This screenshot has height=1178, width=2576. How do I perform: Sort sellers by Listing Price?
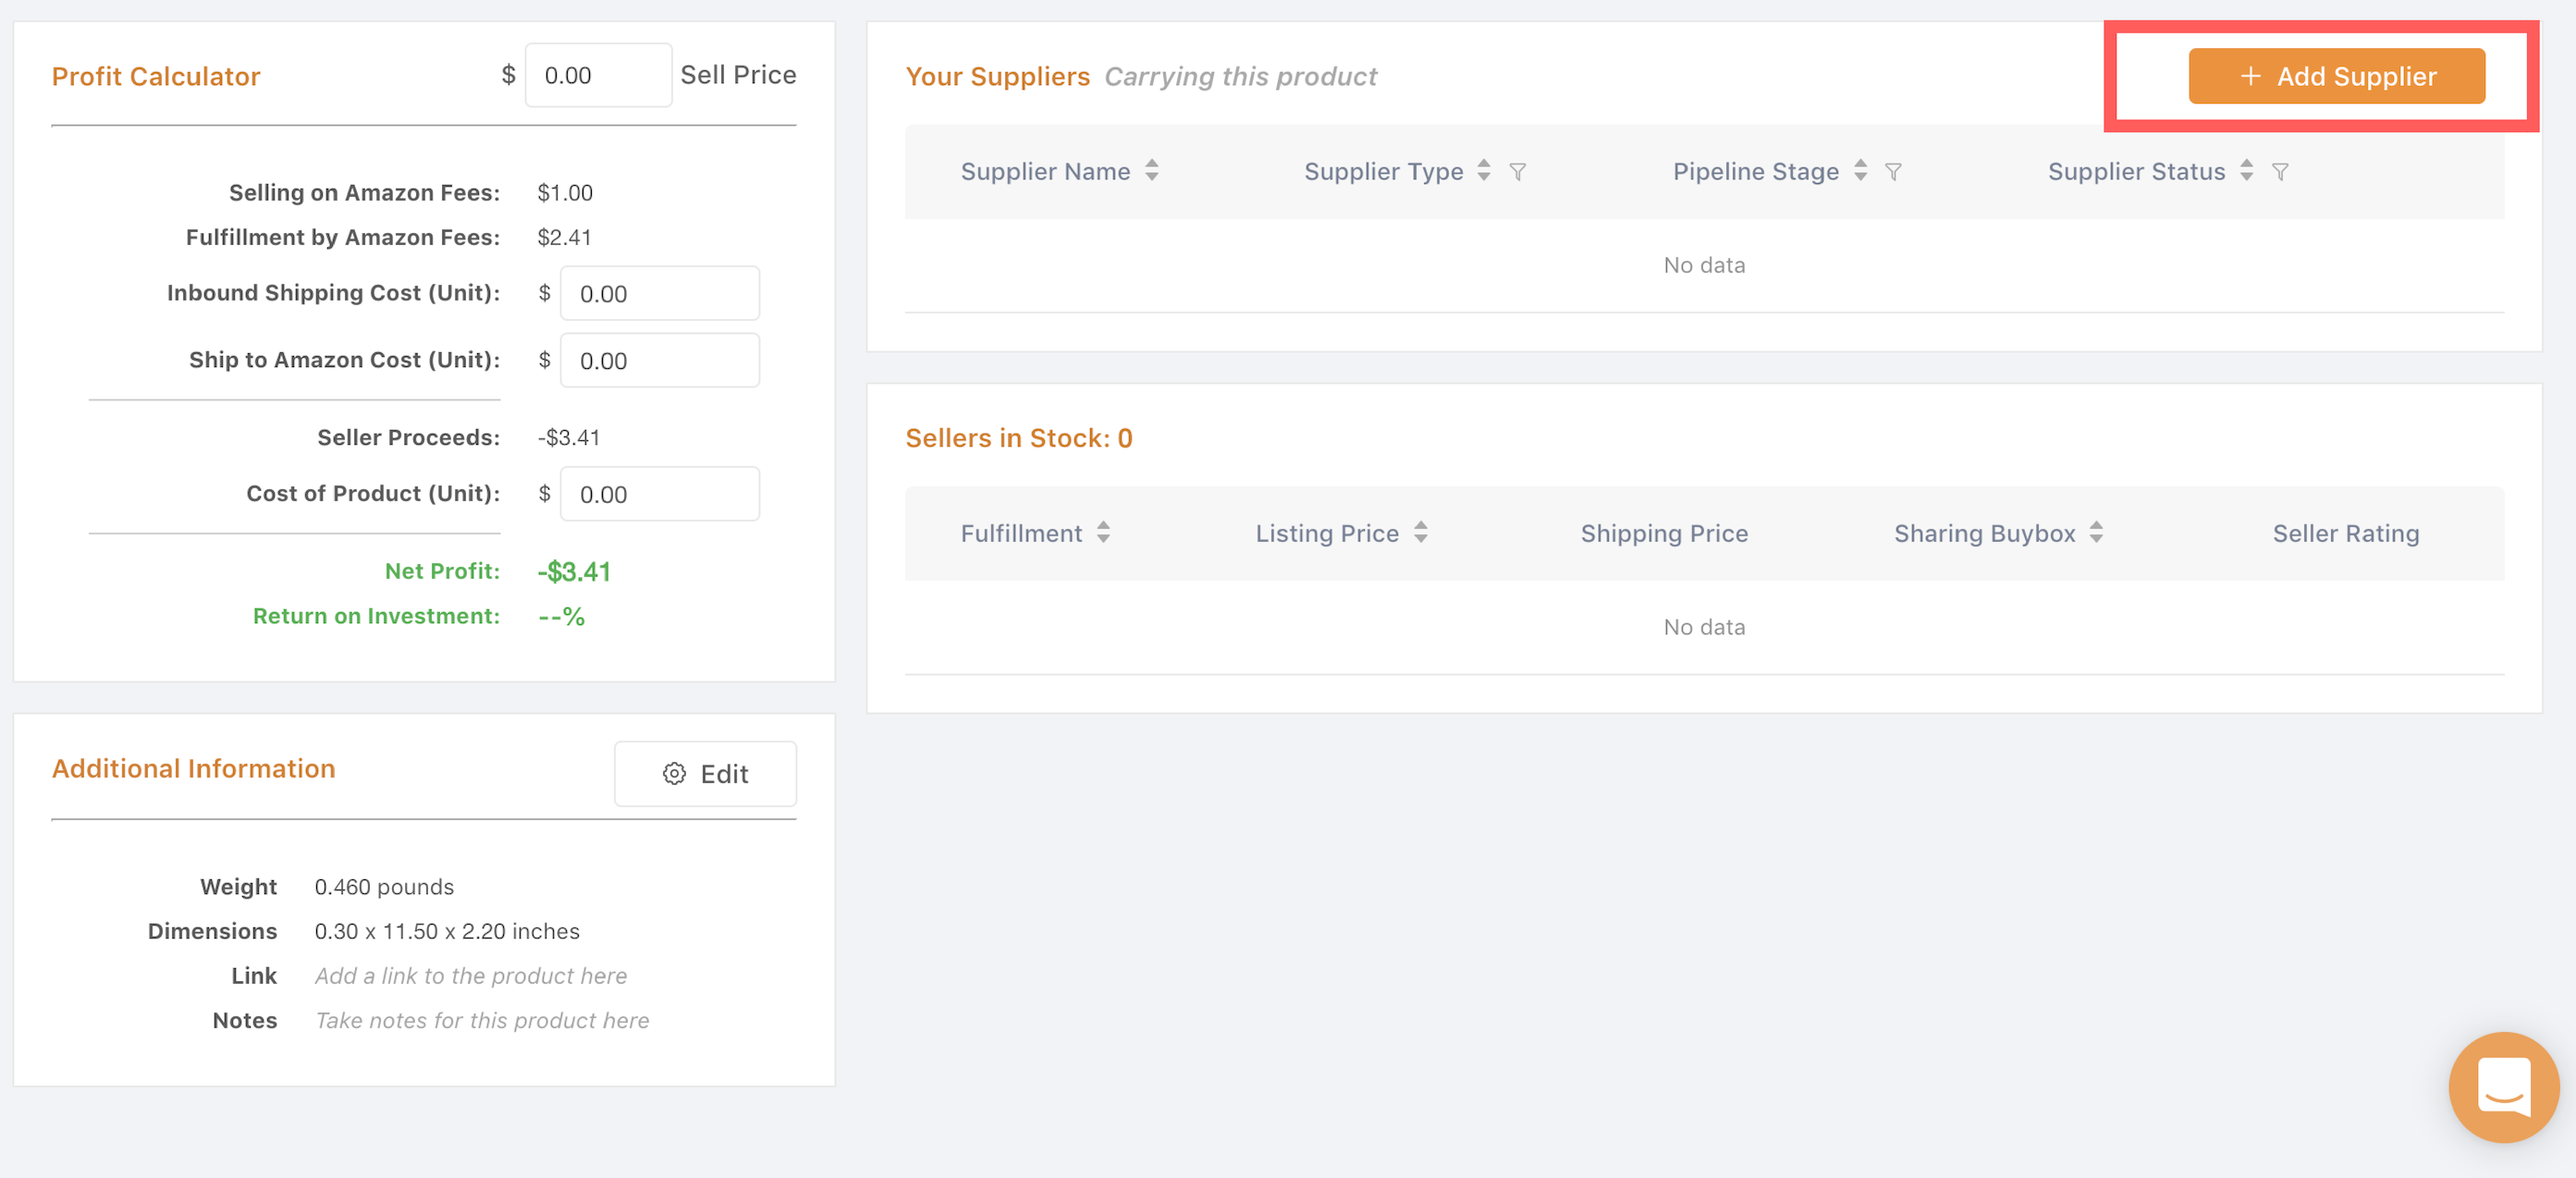click(x=1420, y=533)
